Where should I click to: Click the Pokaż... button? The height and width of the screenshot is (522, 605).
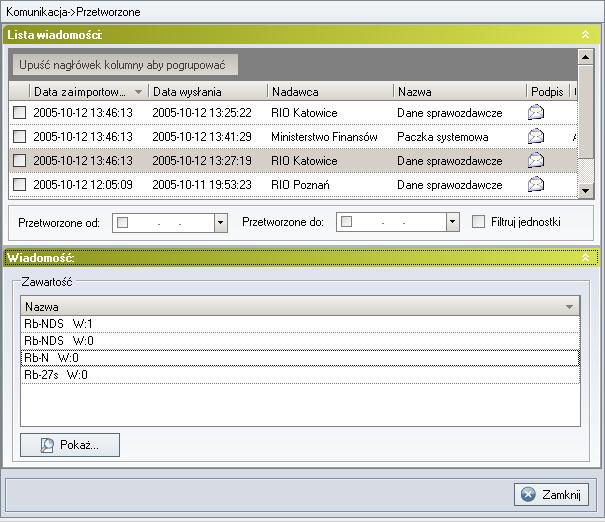(70, 445)
